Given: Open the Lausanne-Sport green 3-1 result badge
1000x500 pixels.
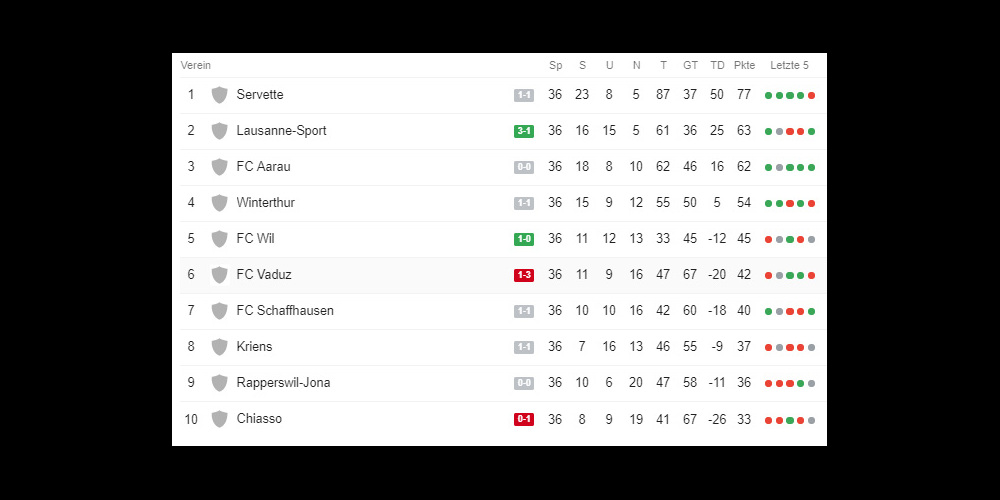Looking at the screenshot, I should click(524, 131).
